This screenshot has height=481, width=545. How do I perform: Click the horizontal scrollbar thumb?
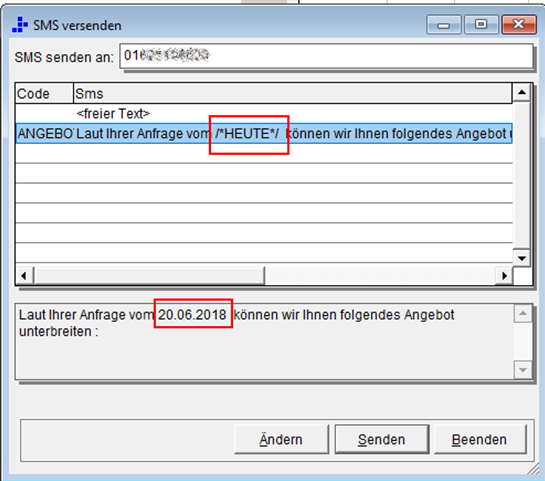click(x=149, y=276)
